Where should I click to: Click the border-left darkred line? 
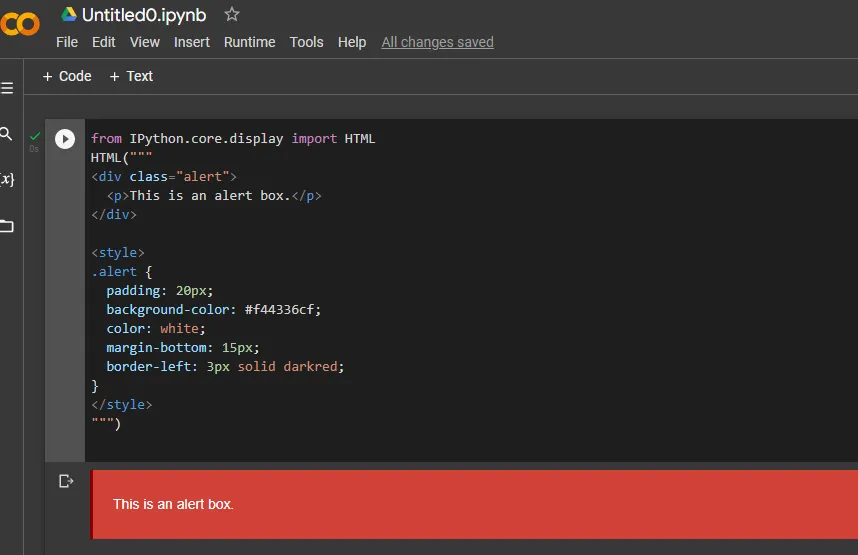225,366
